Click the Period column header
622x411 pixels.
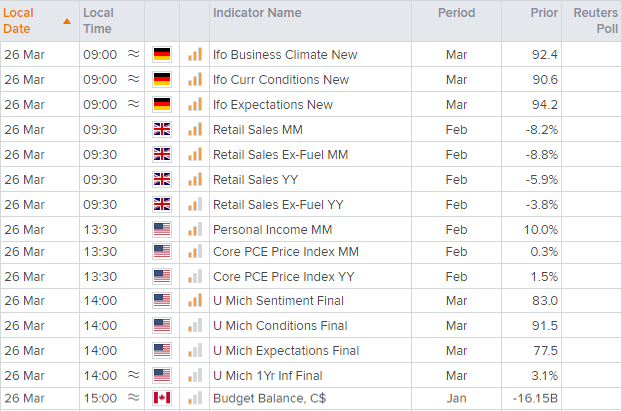tap(456, 13)
